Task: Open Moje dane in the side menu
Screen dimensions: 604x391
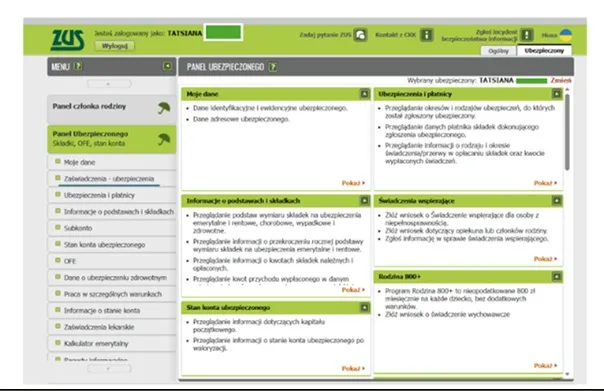Action: (112, 162)
